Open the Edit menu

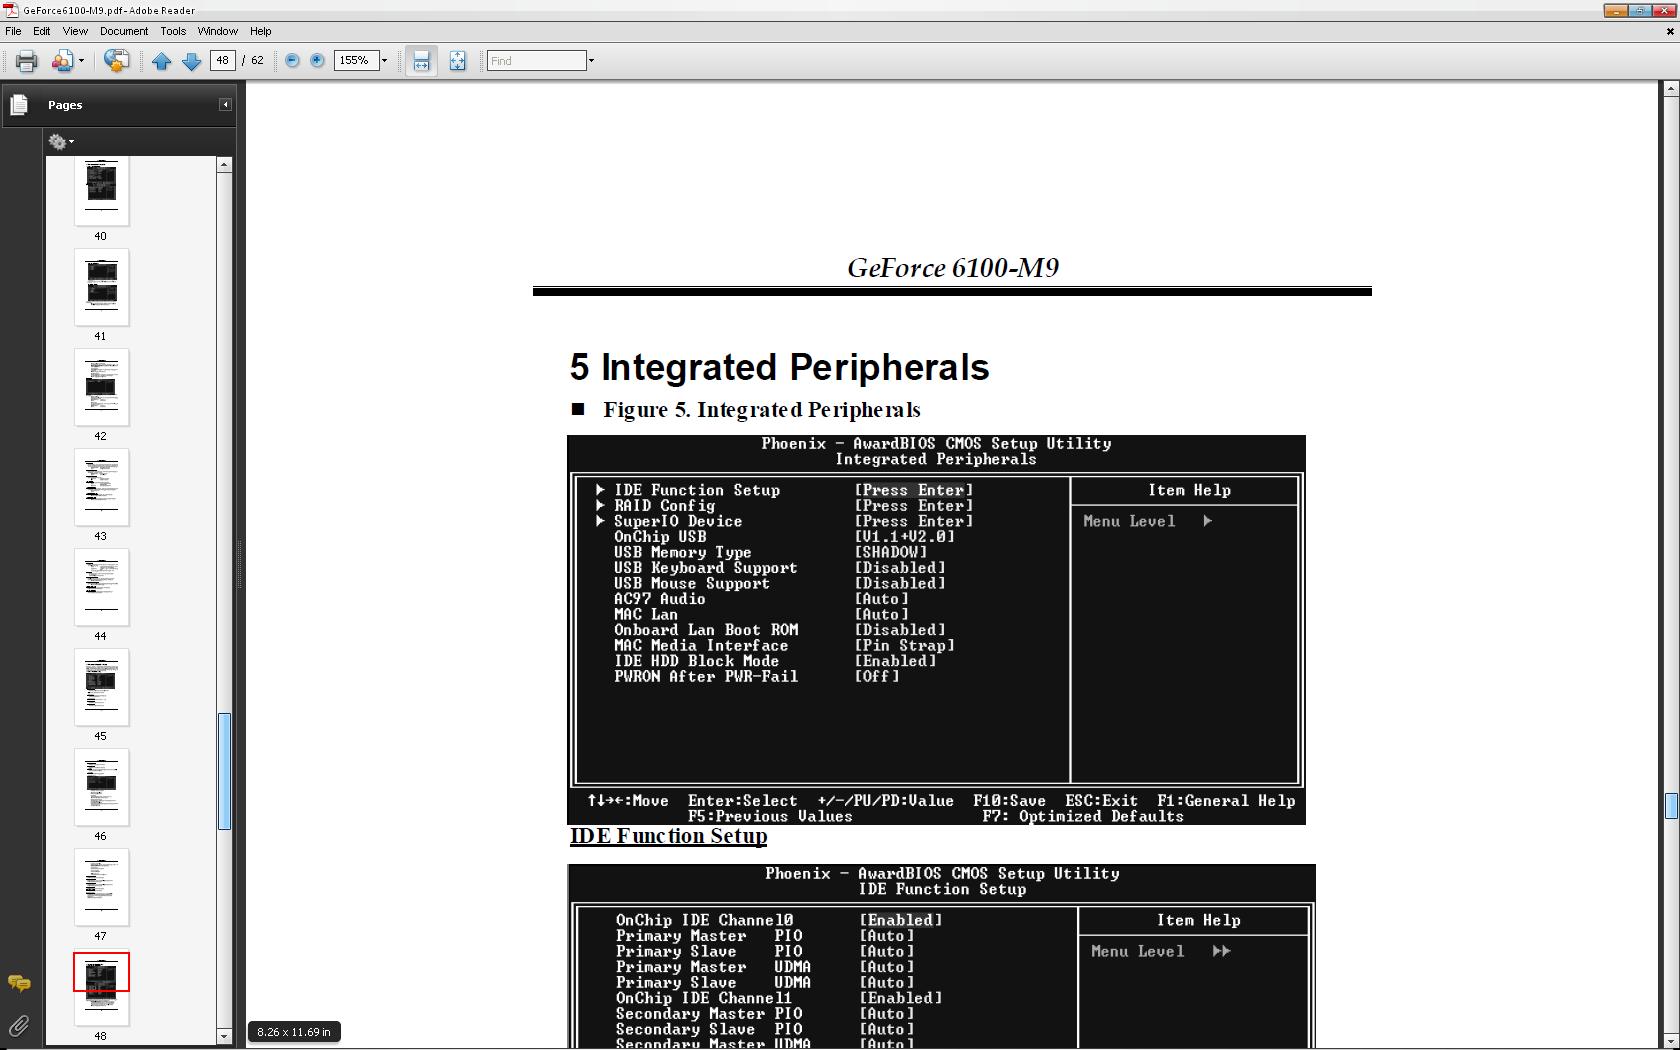tap(41, 31)
